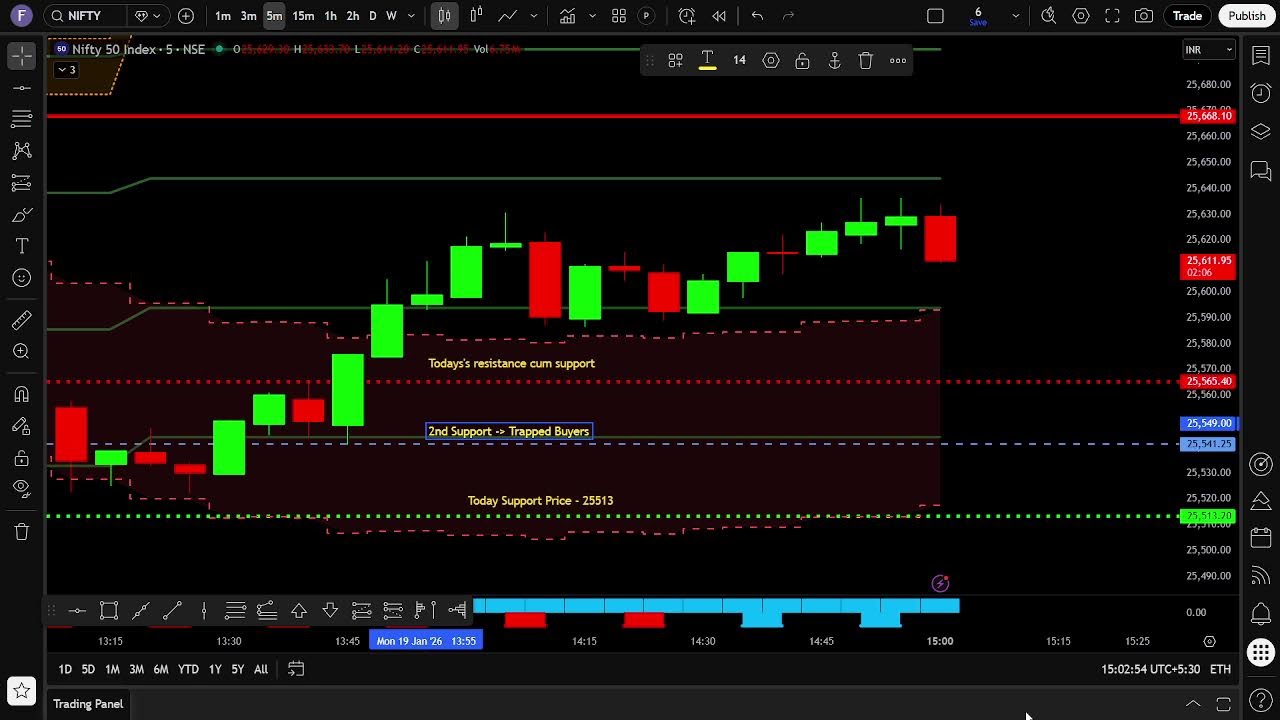The width and height of the screenshot is (1280, 720).
Task: Lock the selected drawing in floating toolbar
Action: (802, 60)
